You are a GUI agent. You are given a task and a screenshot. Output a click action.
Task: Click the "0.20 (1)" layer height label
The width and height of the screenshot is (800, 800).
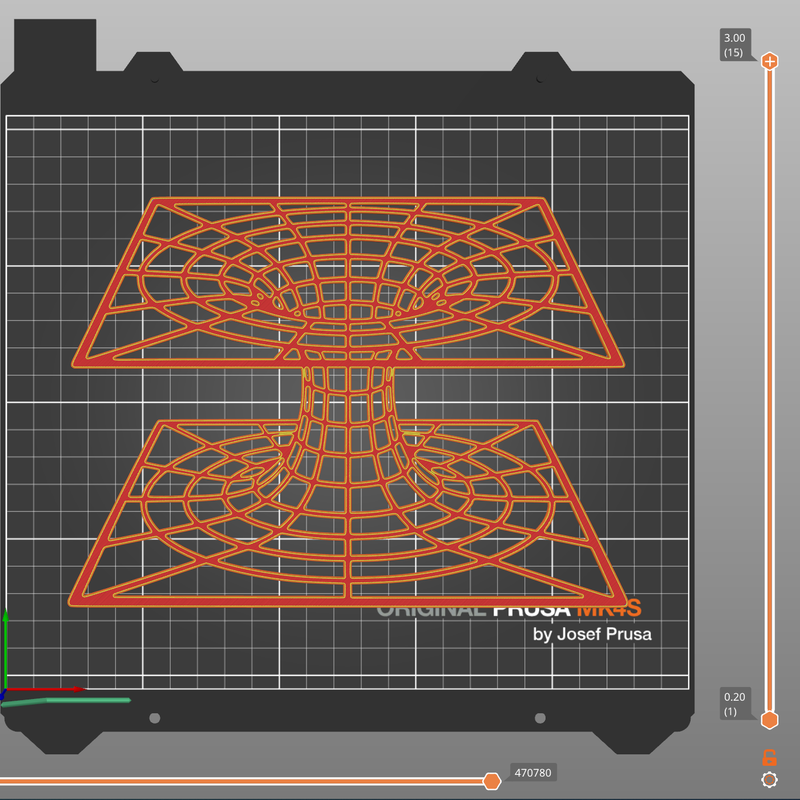(735, 704)
